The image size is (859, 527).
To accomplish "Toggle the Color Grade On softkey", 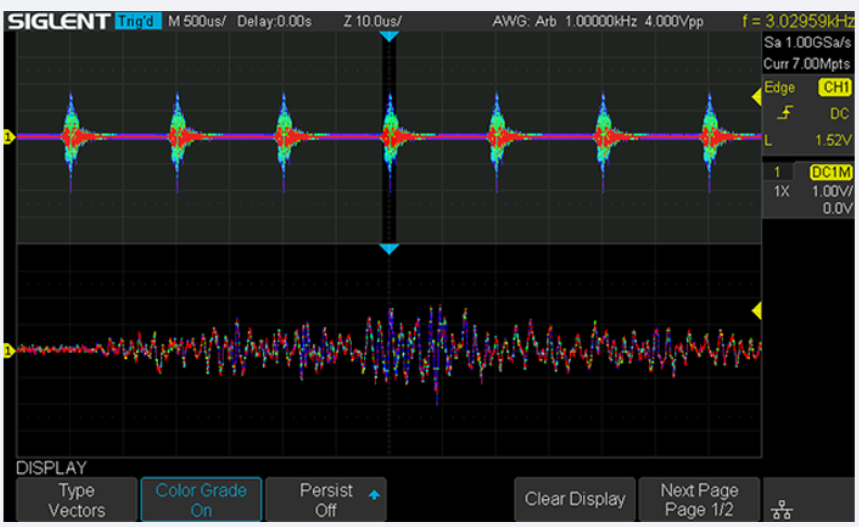I will (x=201, y=500).
